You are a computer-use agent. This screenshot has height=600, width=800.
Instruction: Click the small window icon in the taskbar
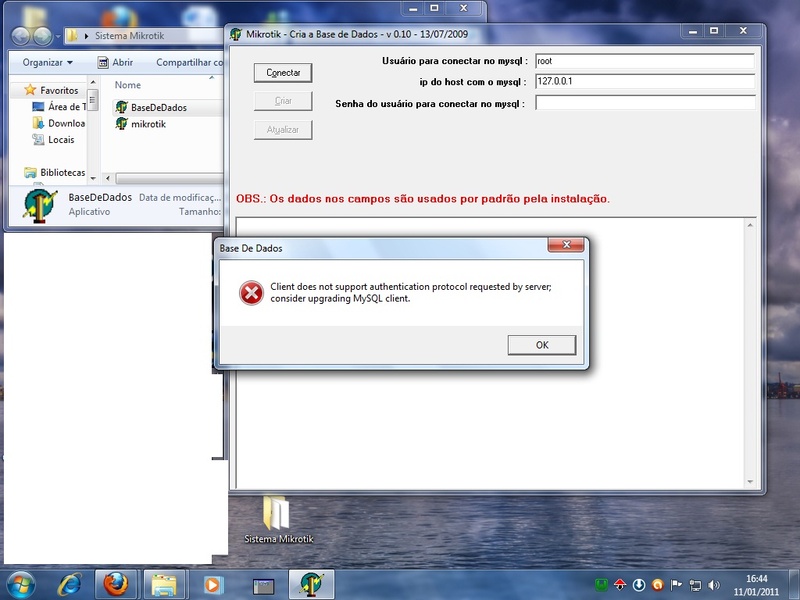[x=264, y=586]
